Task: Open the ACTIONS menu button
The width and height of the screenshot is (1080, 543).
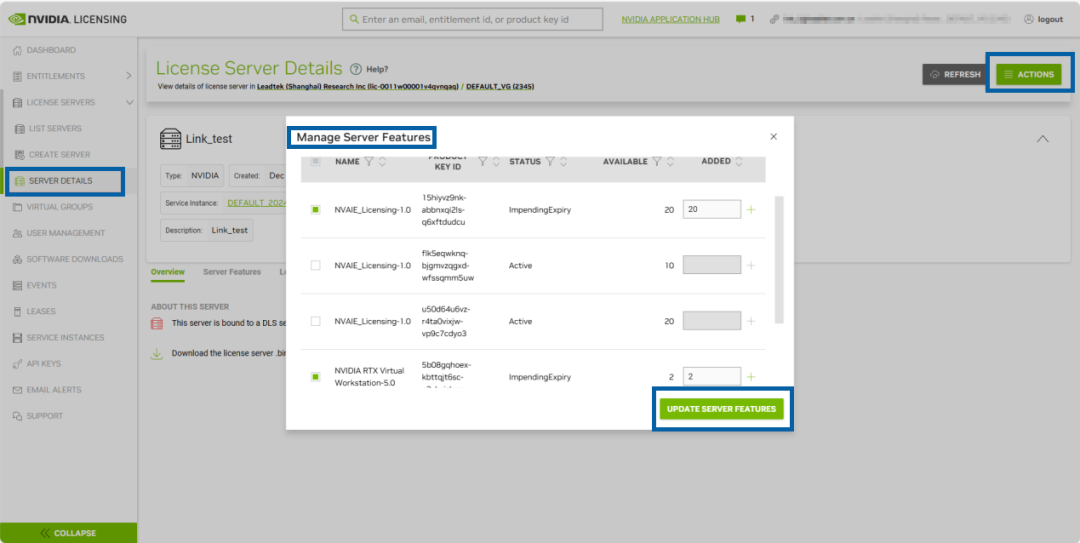Action: tap(1028, 74)
